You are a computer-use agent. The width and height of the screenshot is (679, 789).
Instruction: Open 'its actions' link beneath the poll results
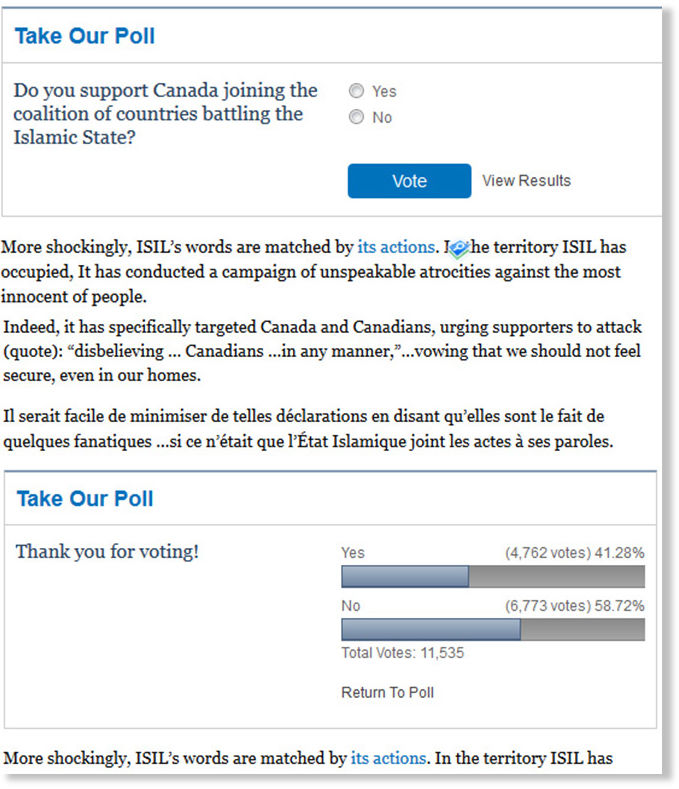pyautogui.click(x=388, y=758)
